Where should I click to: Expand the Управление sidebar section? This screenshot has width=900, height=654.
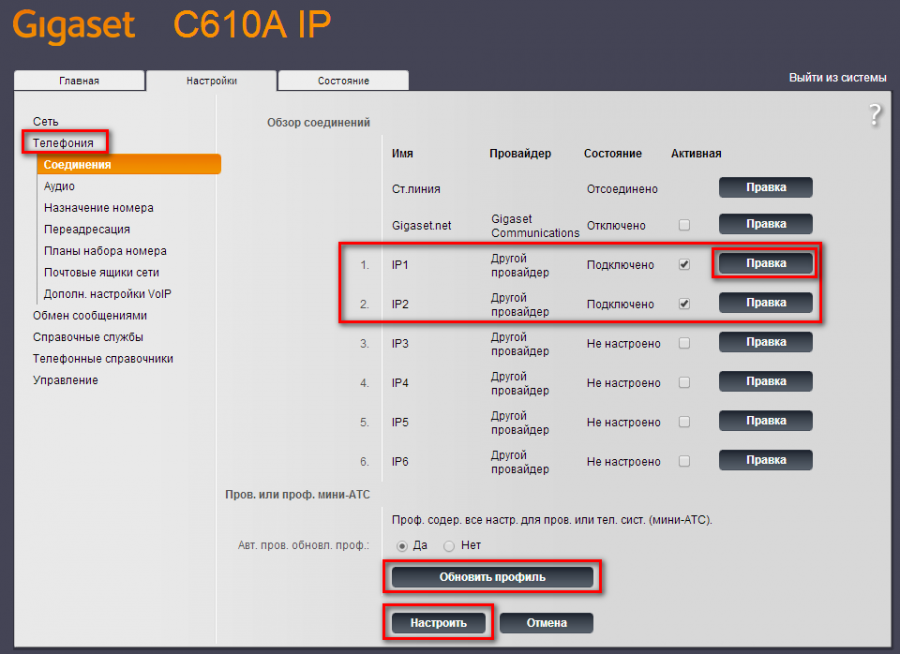(65, 380)
